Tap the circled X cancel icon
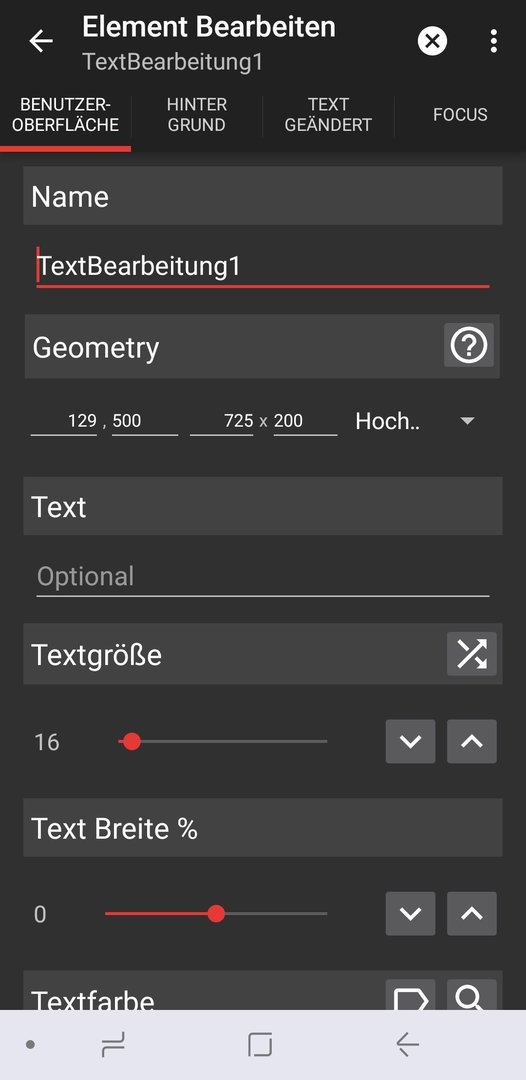 432,41
